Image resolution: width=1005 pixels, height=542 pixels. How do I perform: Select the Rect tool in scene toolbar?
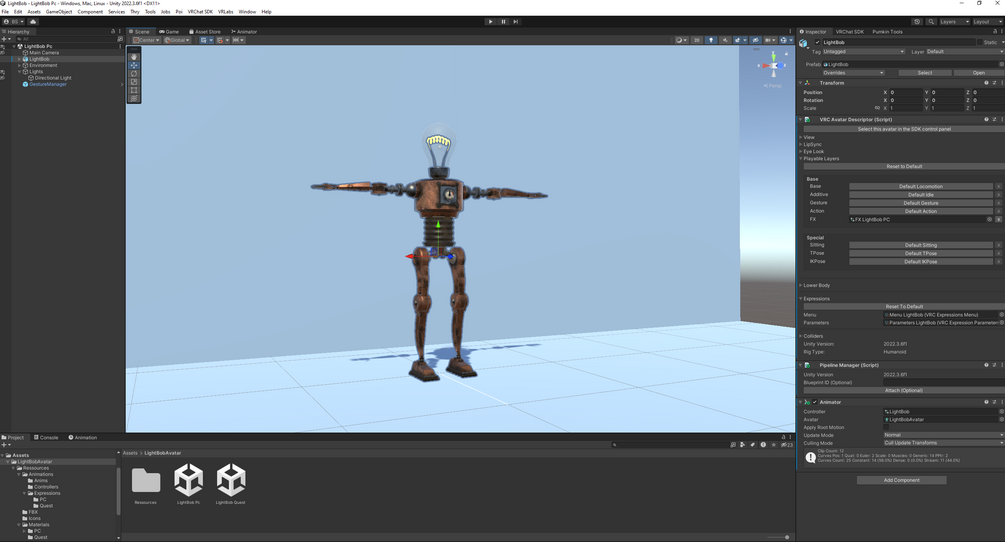[134, 90]
